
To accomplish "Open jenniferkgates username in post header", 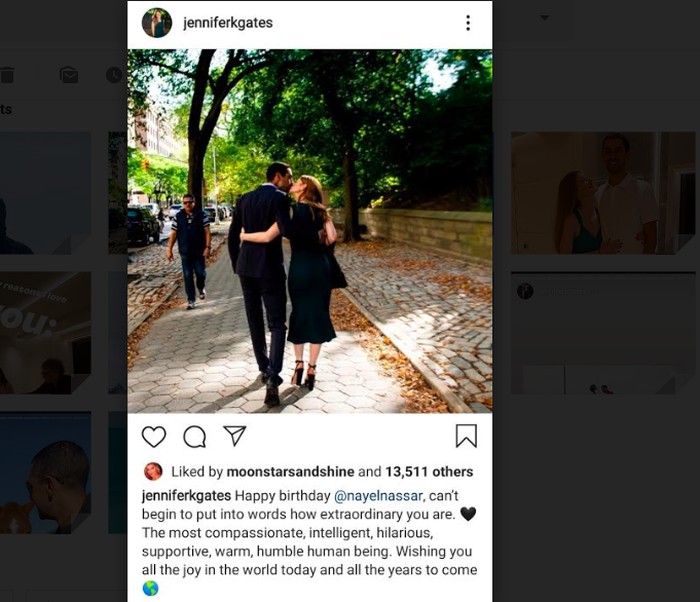I will point(228,23).
